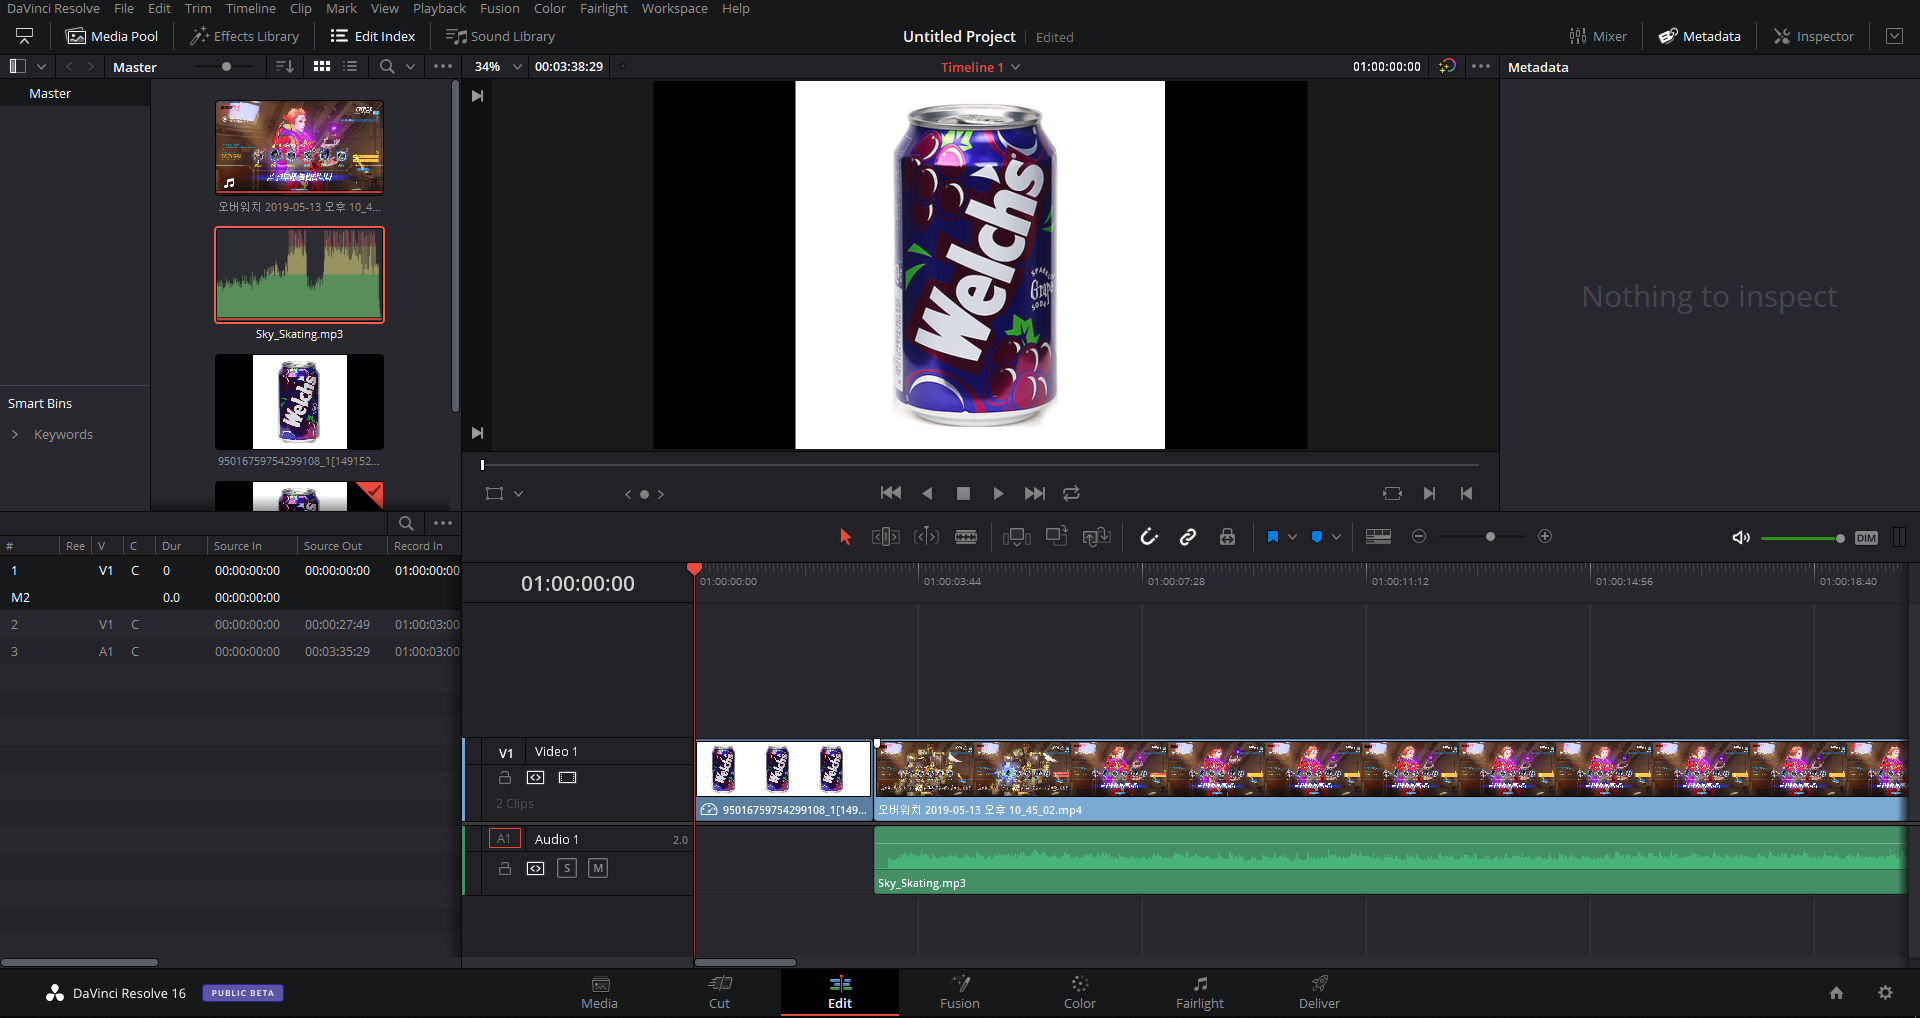The width and height of the screenshot is (1920, 1018).
Task: Add a blue marker
Action: click(x=1317, y=537)
